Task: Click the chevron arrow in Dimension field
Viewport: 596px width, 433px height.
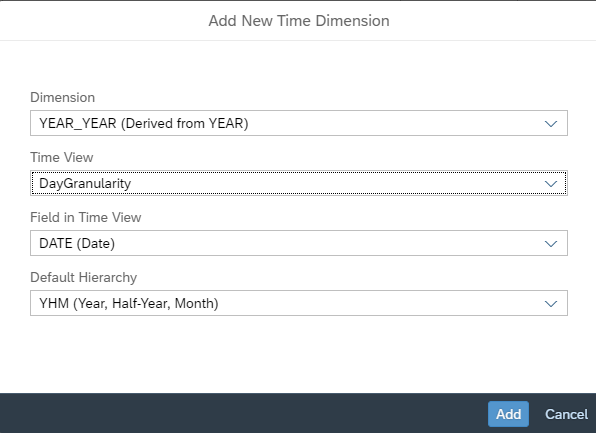Action: (x=551, y=124)
